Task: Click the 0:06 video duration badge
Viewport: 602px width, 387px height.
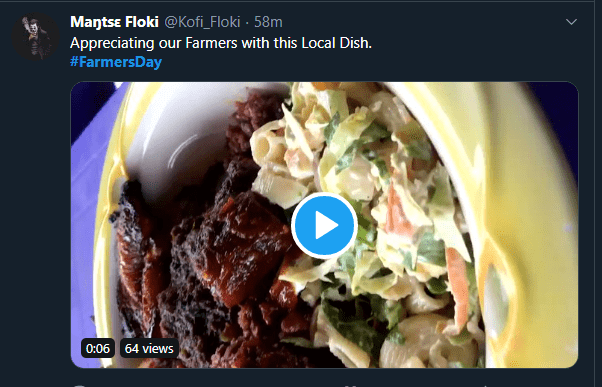Action: coord(98,348)
